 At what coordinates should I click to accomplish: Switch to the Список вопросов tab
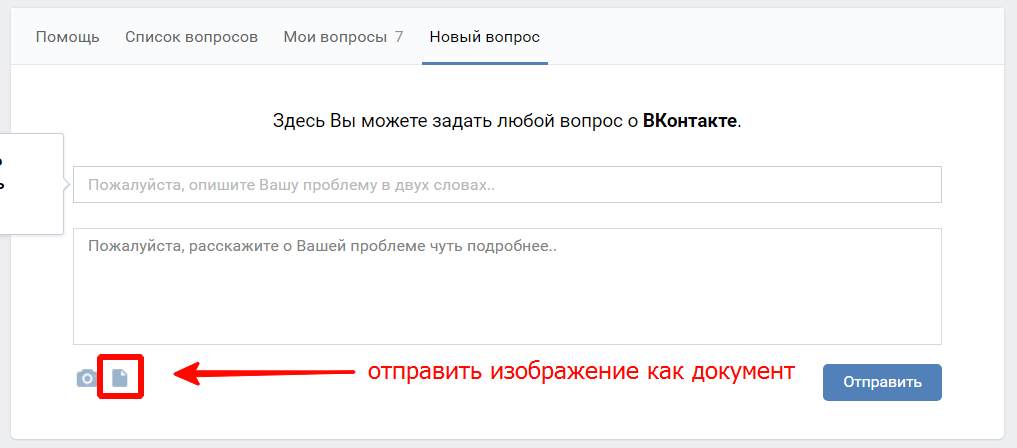point(191,37)
